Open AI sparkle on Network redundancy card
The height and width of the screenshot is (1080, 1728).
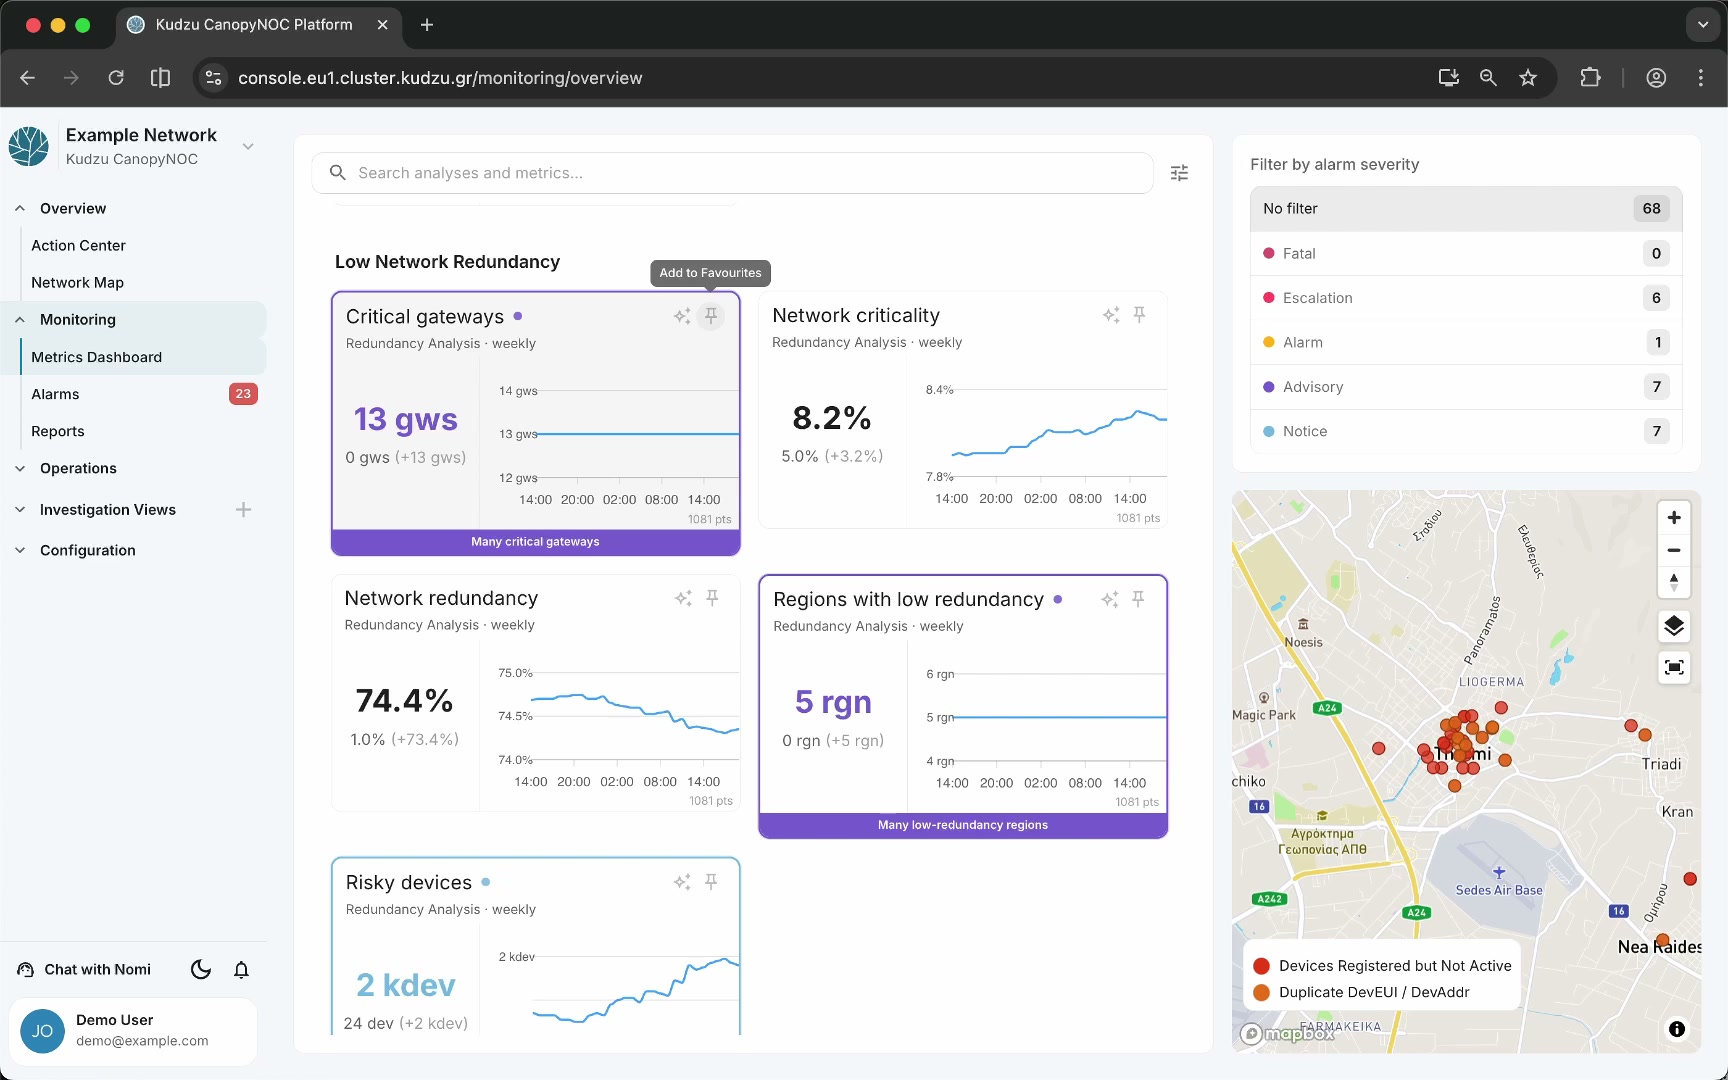tap(683, 598)
